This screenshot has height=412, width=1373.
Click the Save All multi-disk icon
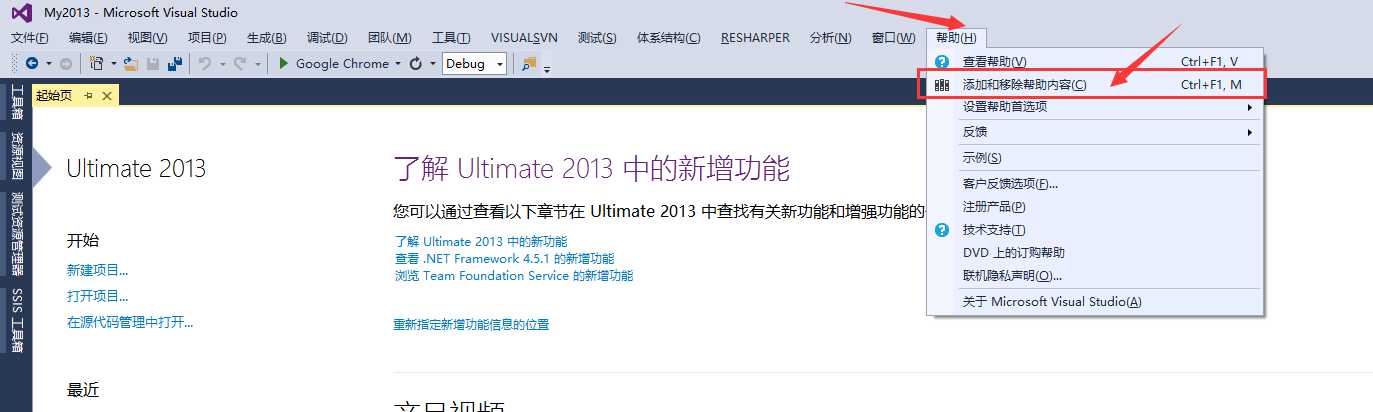point(175,63)
